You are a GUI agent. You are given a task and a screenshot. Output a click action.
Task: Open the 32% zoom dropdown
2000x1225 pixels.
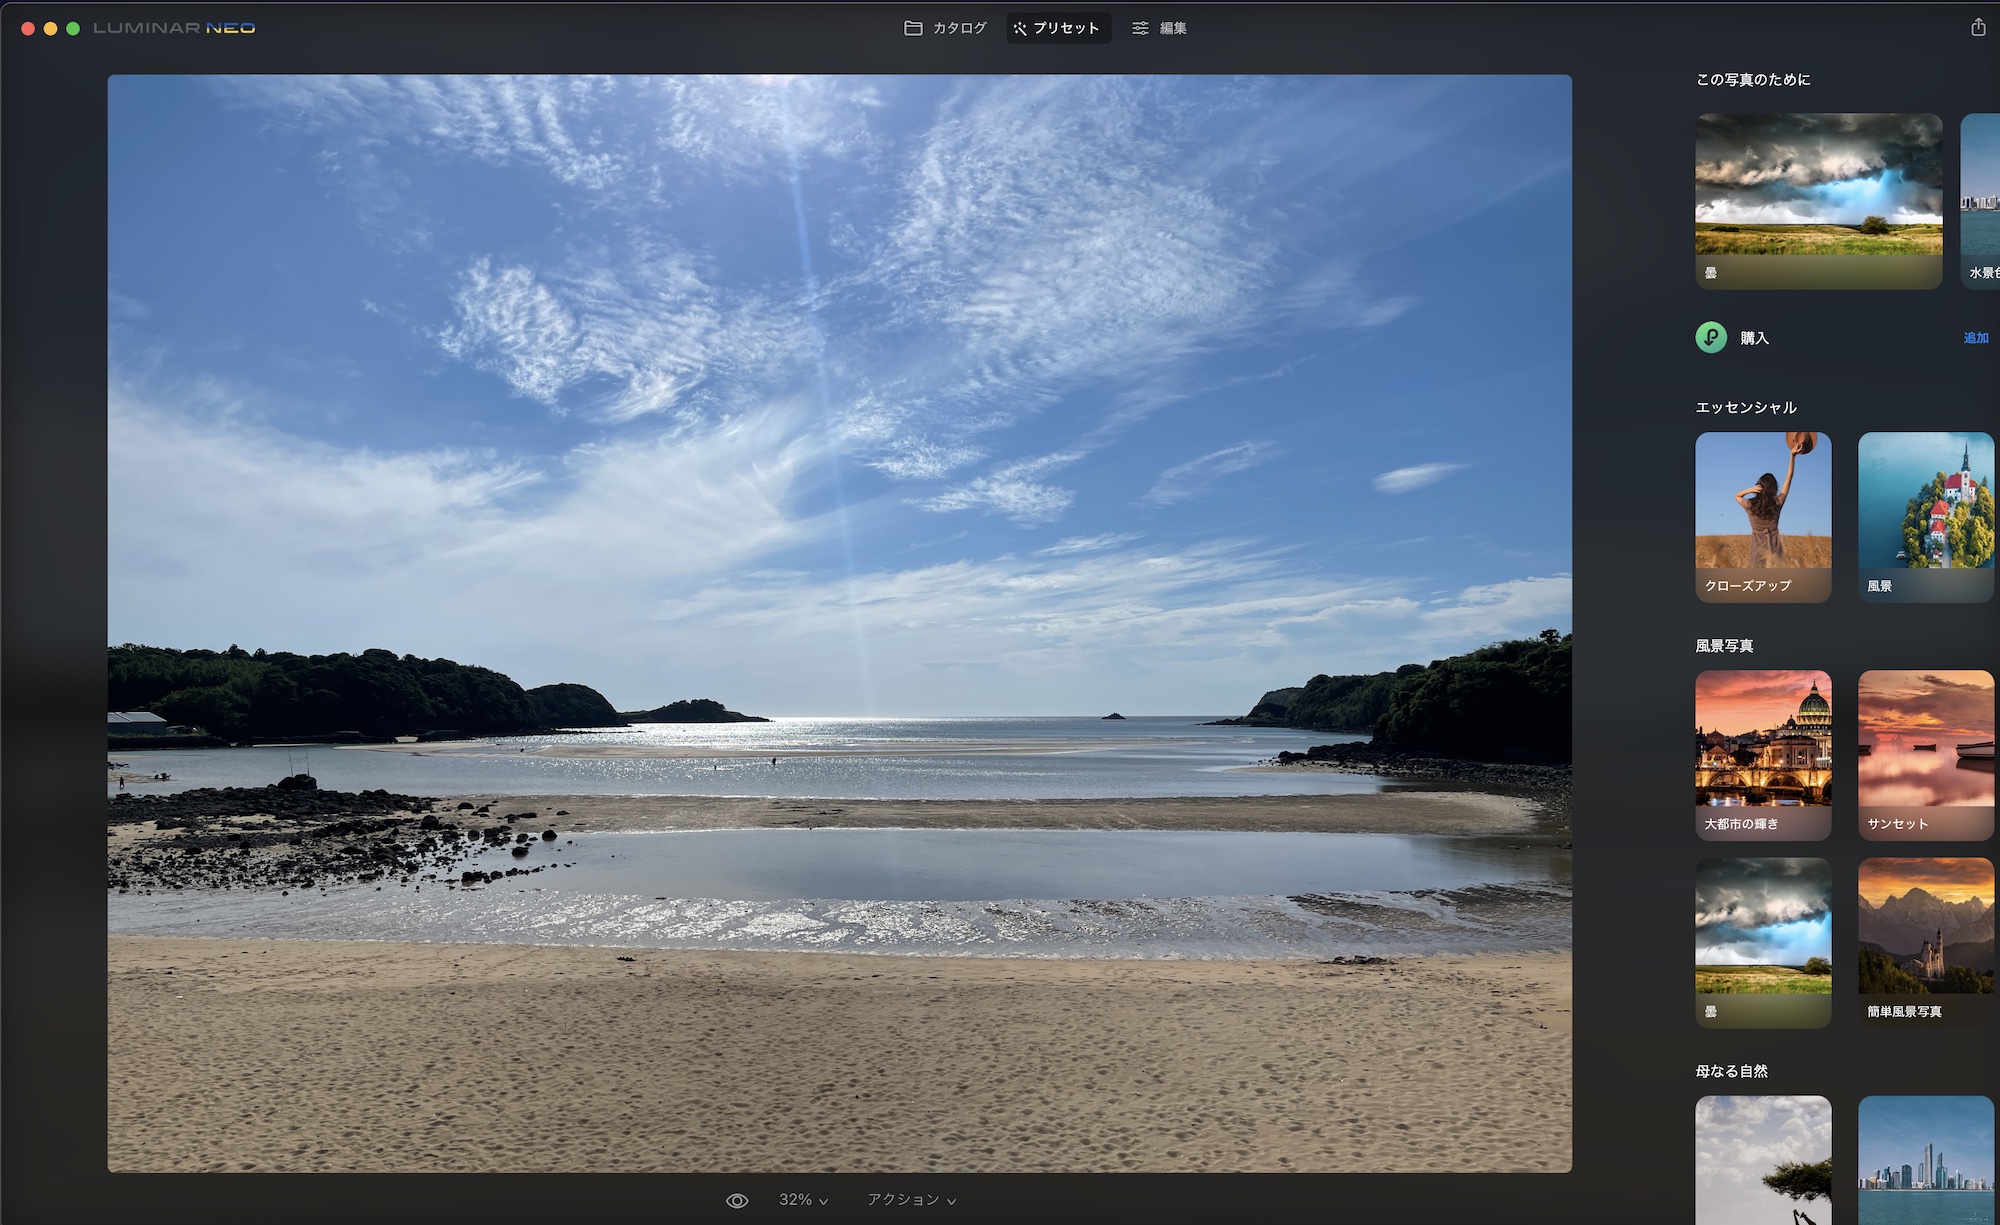803,1200
